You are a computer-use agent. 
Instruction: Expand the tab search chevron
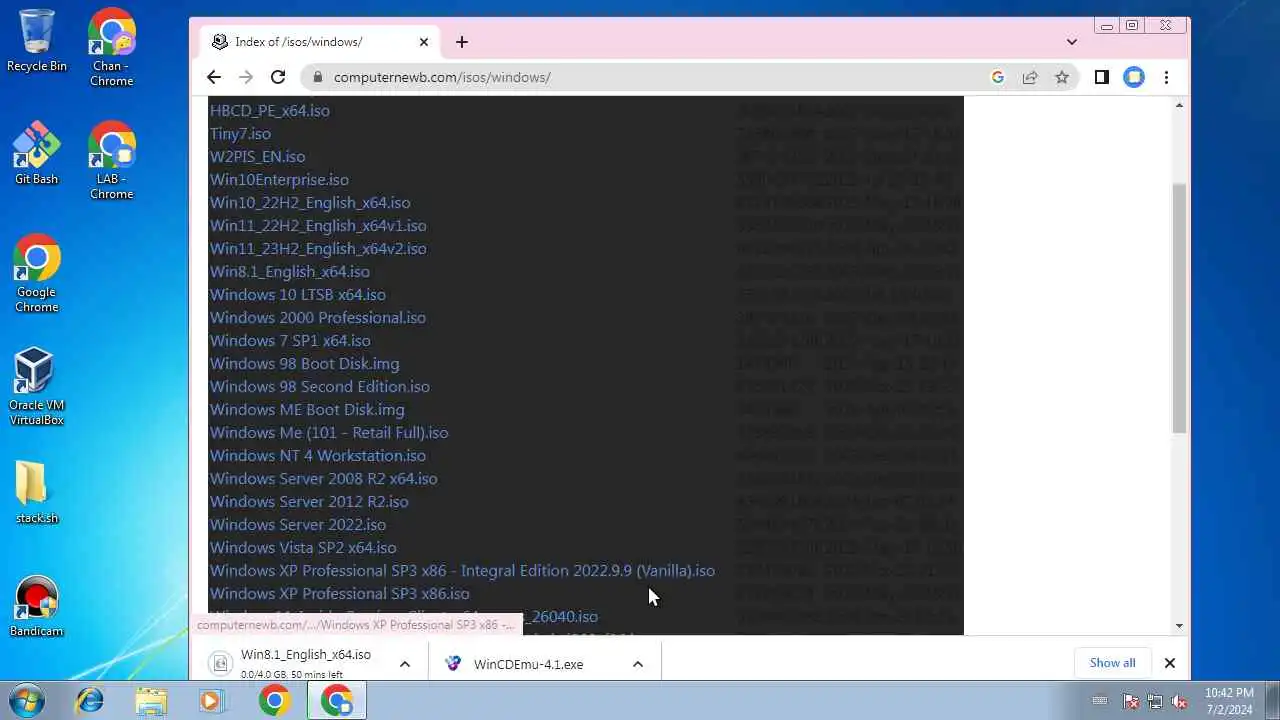click(1072, 42)
